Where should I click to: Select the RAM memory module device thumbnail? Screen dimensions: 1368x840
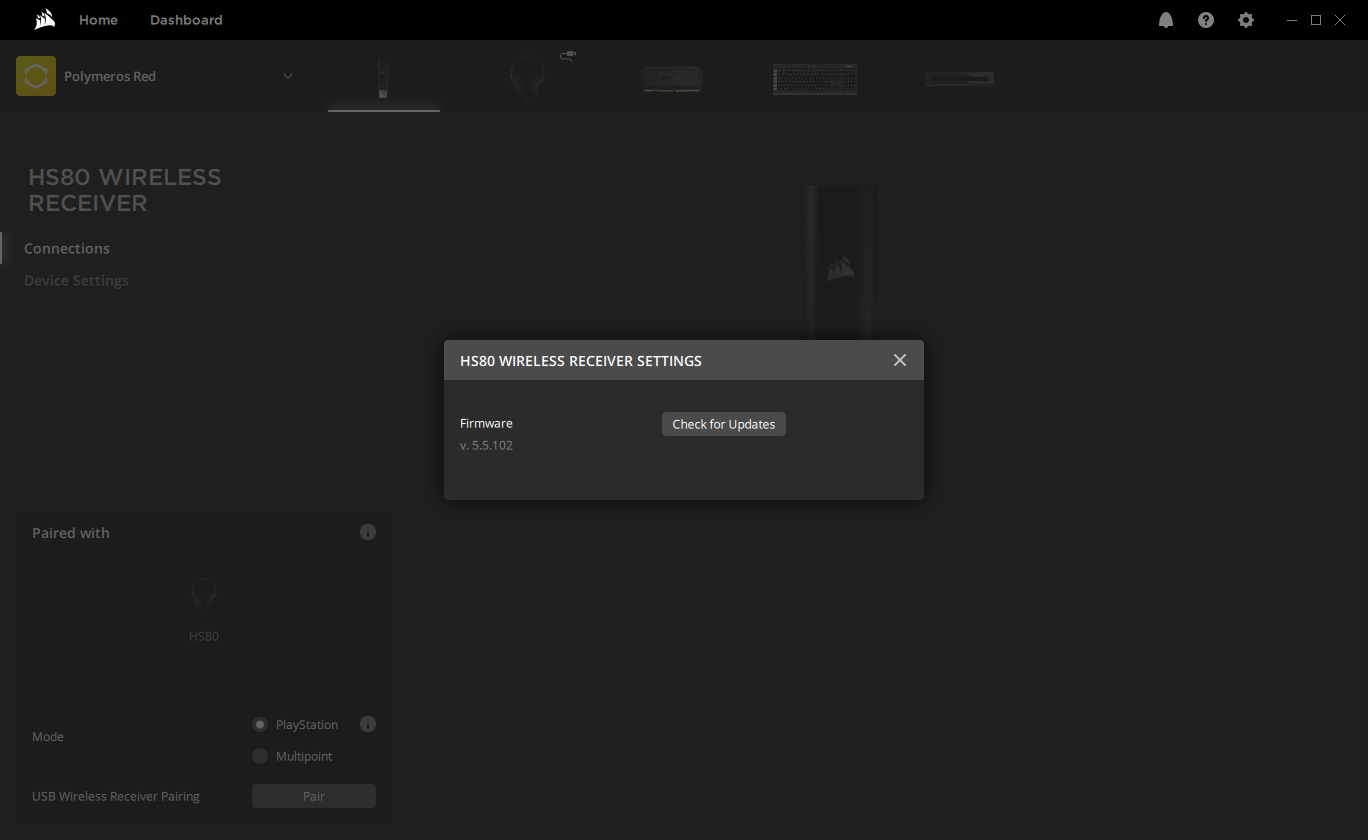pos(672,79)
